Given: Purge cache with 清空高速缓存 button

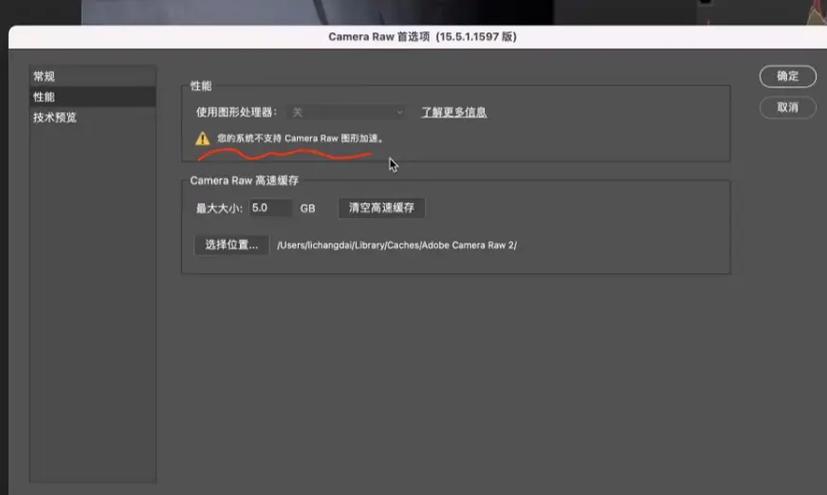Looking at the screenshot, I should [x=381, y=208].
